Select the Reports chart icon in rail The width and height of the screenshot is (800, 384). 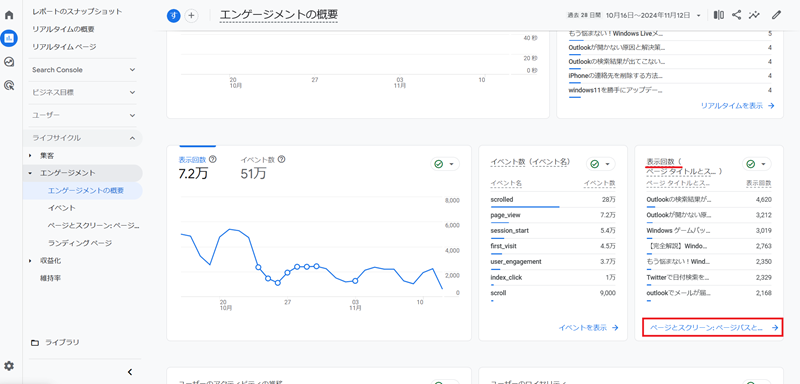pos(9,38)
